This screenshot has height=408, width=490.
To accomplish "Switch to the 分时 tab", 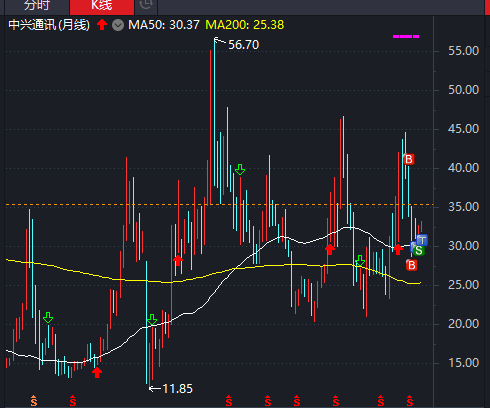I will tap(37, 5).
